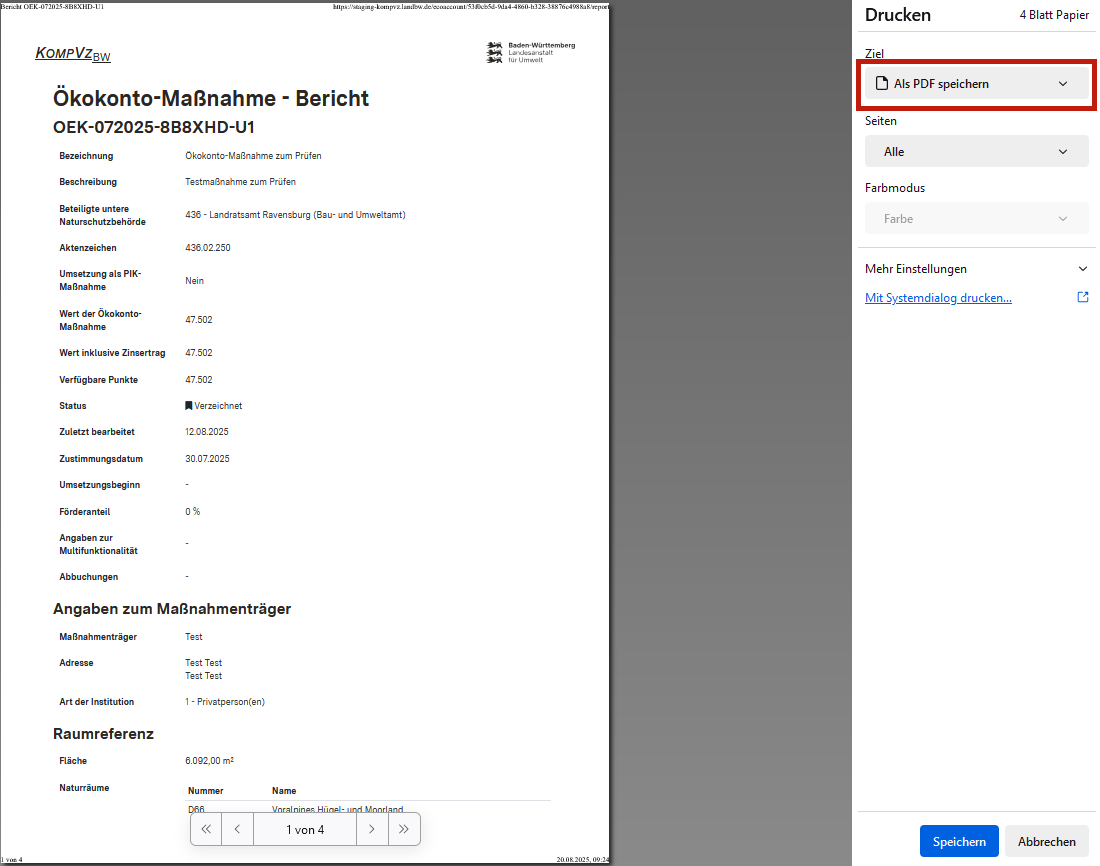
Task: Open the Seiten dropdown showing Alle
Action: (x=975, y=150)
